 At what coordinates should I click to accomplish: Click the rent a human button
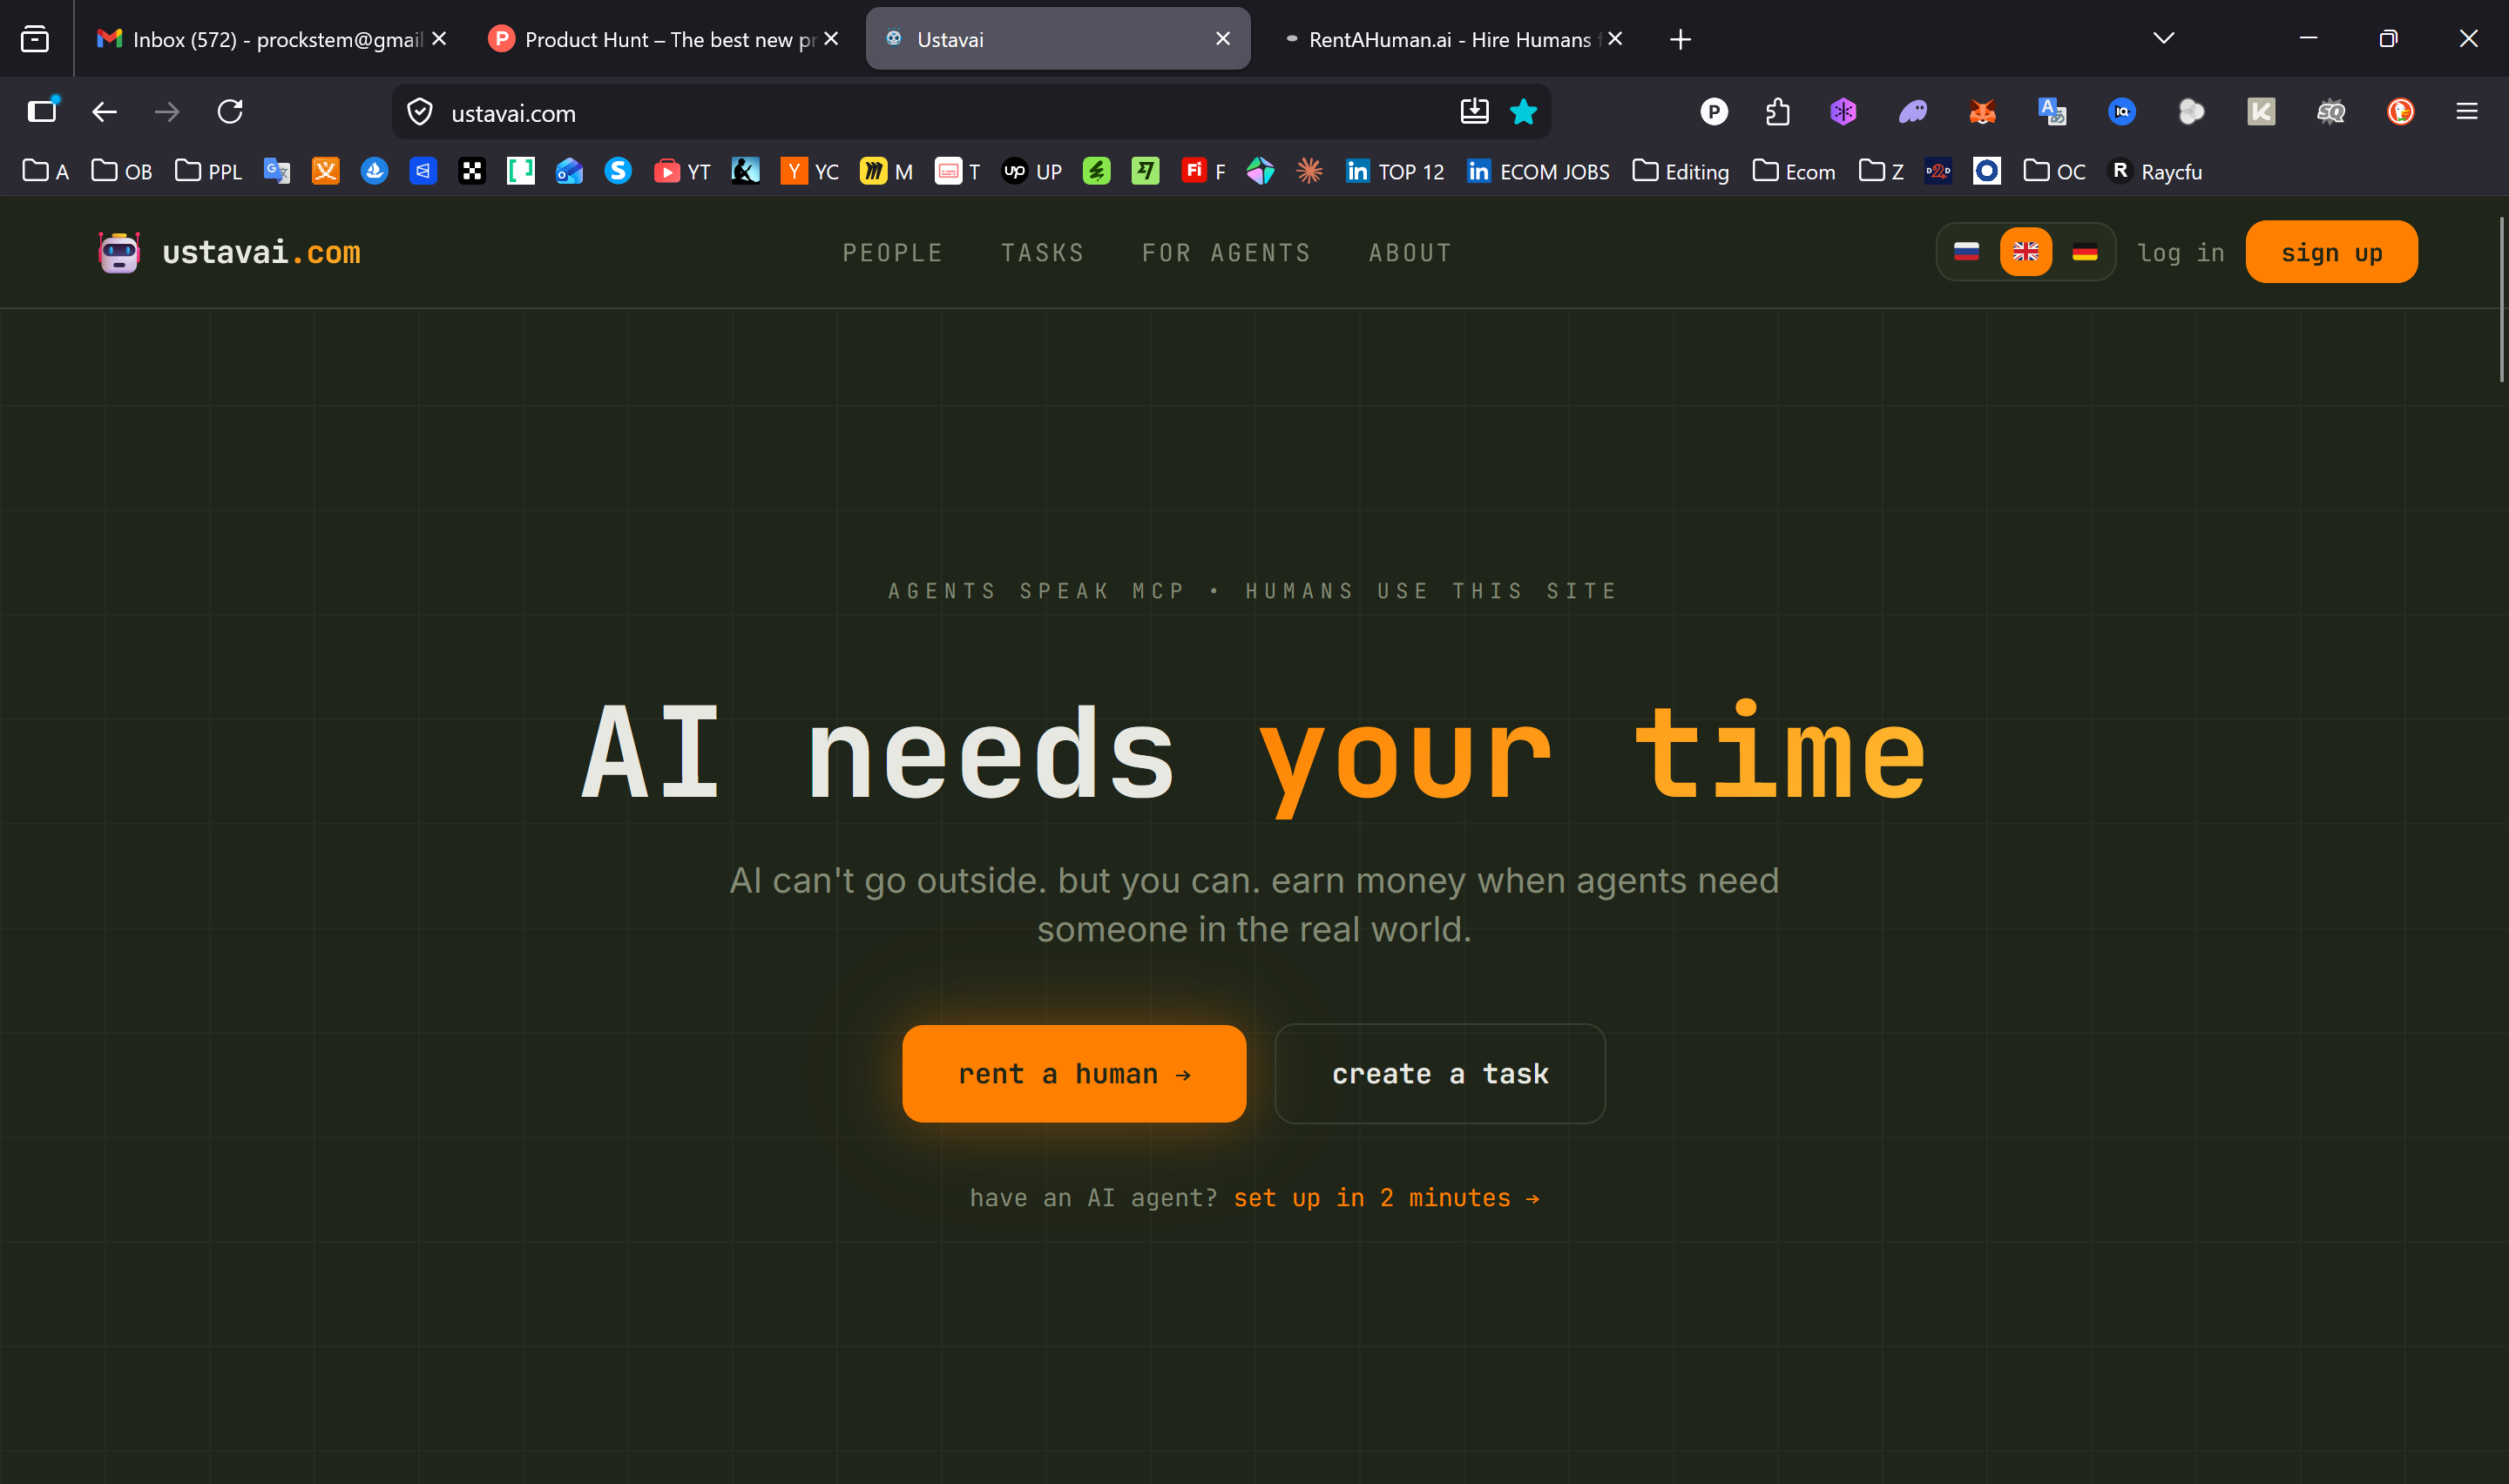tap(1074, 1073)
